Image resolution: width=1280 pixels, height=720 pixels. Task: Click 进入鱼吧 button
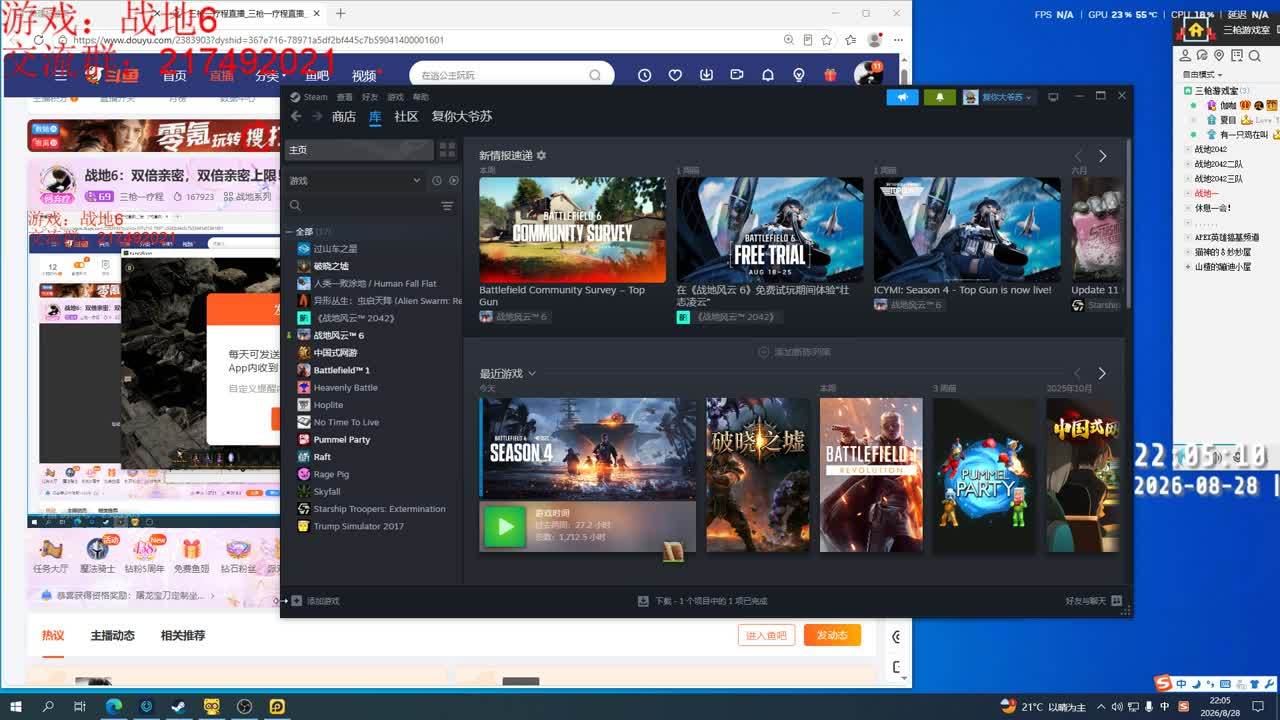[767, 636]
